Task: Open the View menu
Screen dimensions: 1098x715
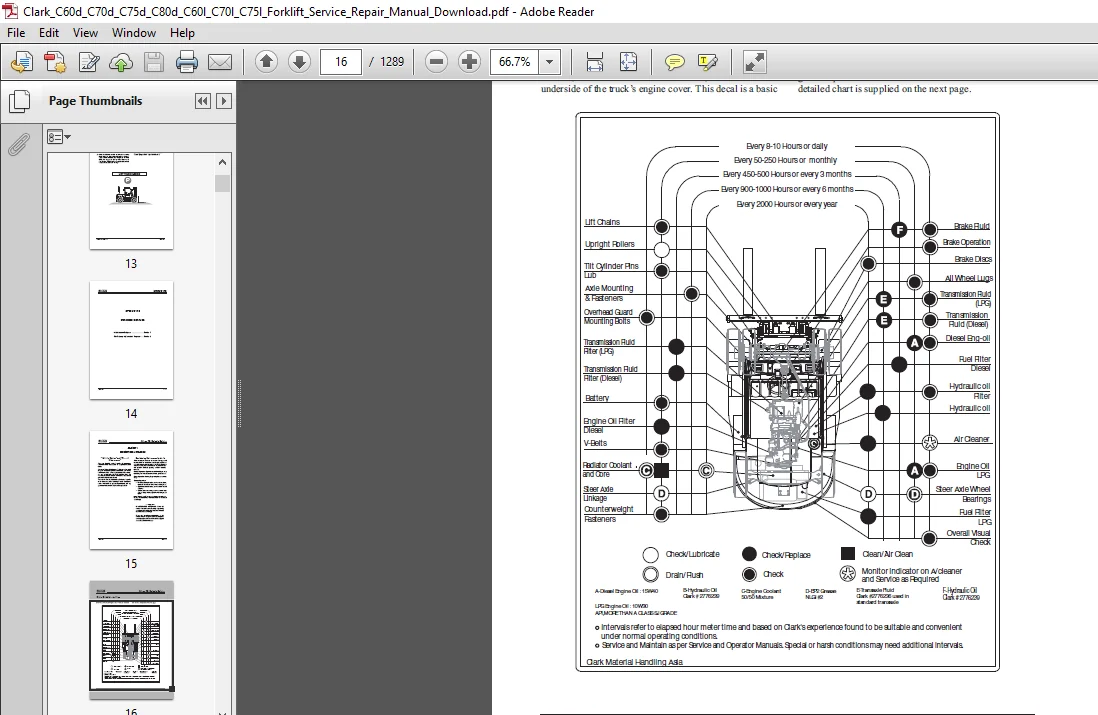Action: 85,33
